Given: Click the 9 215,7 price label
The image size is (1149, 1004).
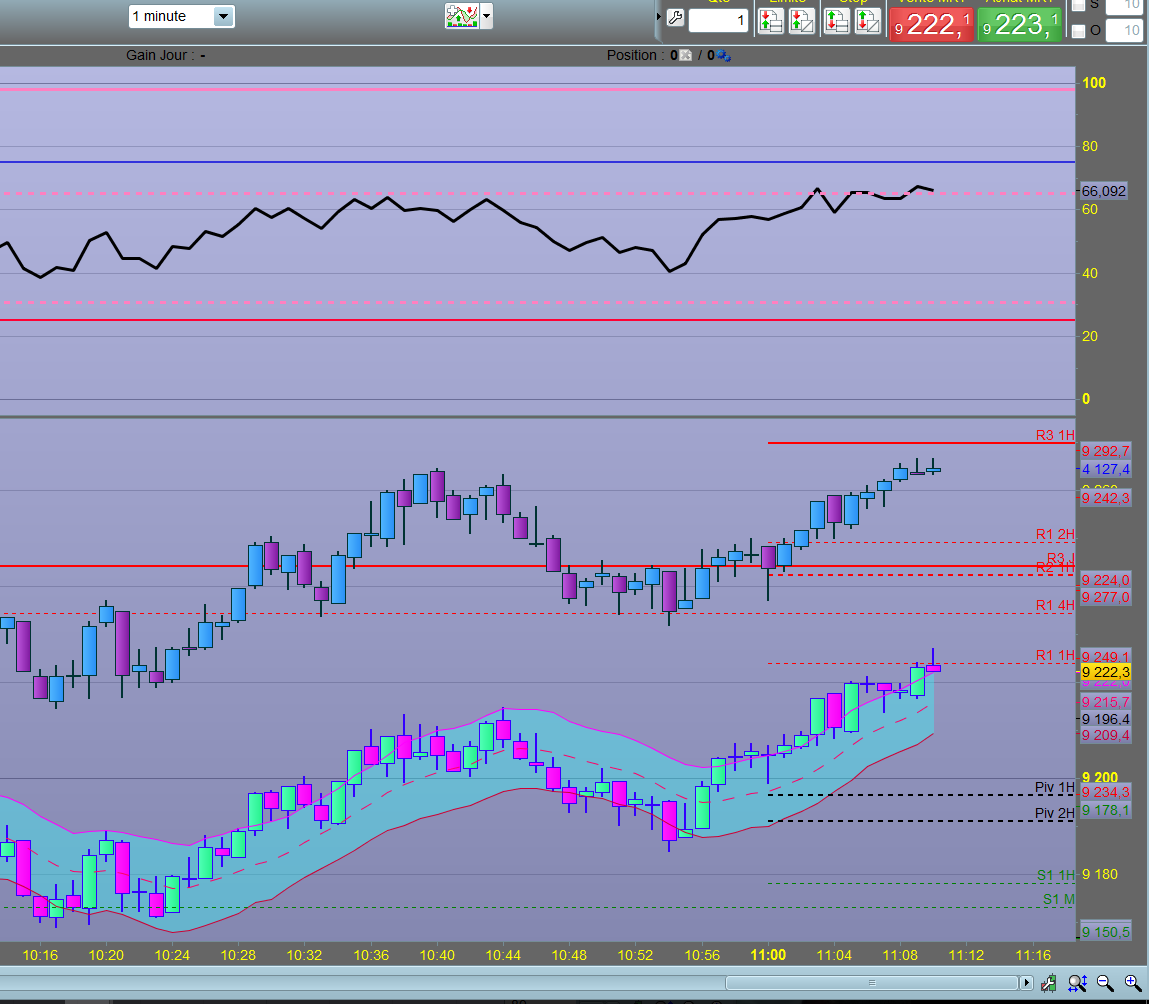Looking at the screenshot, I should coord(1106,702).
